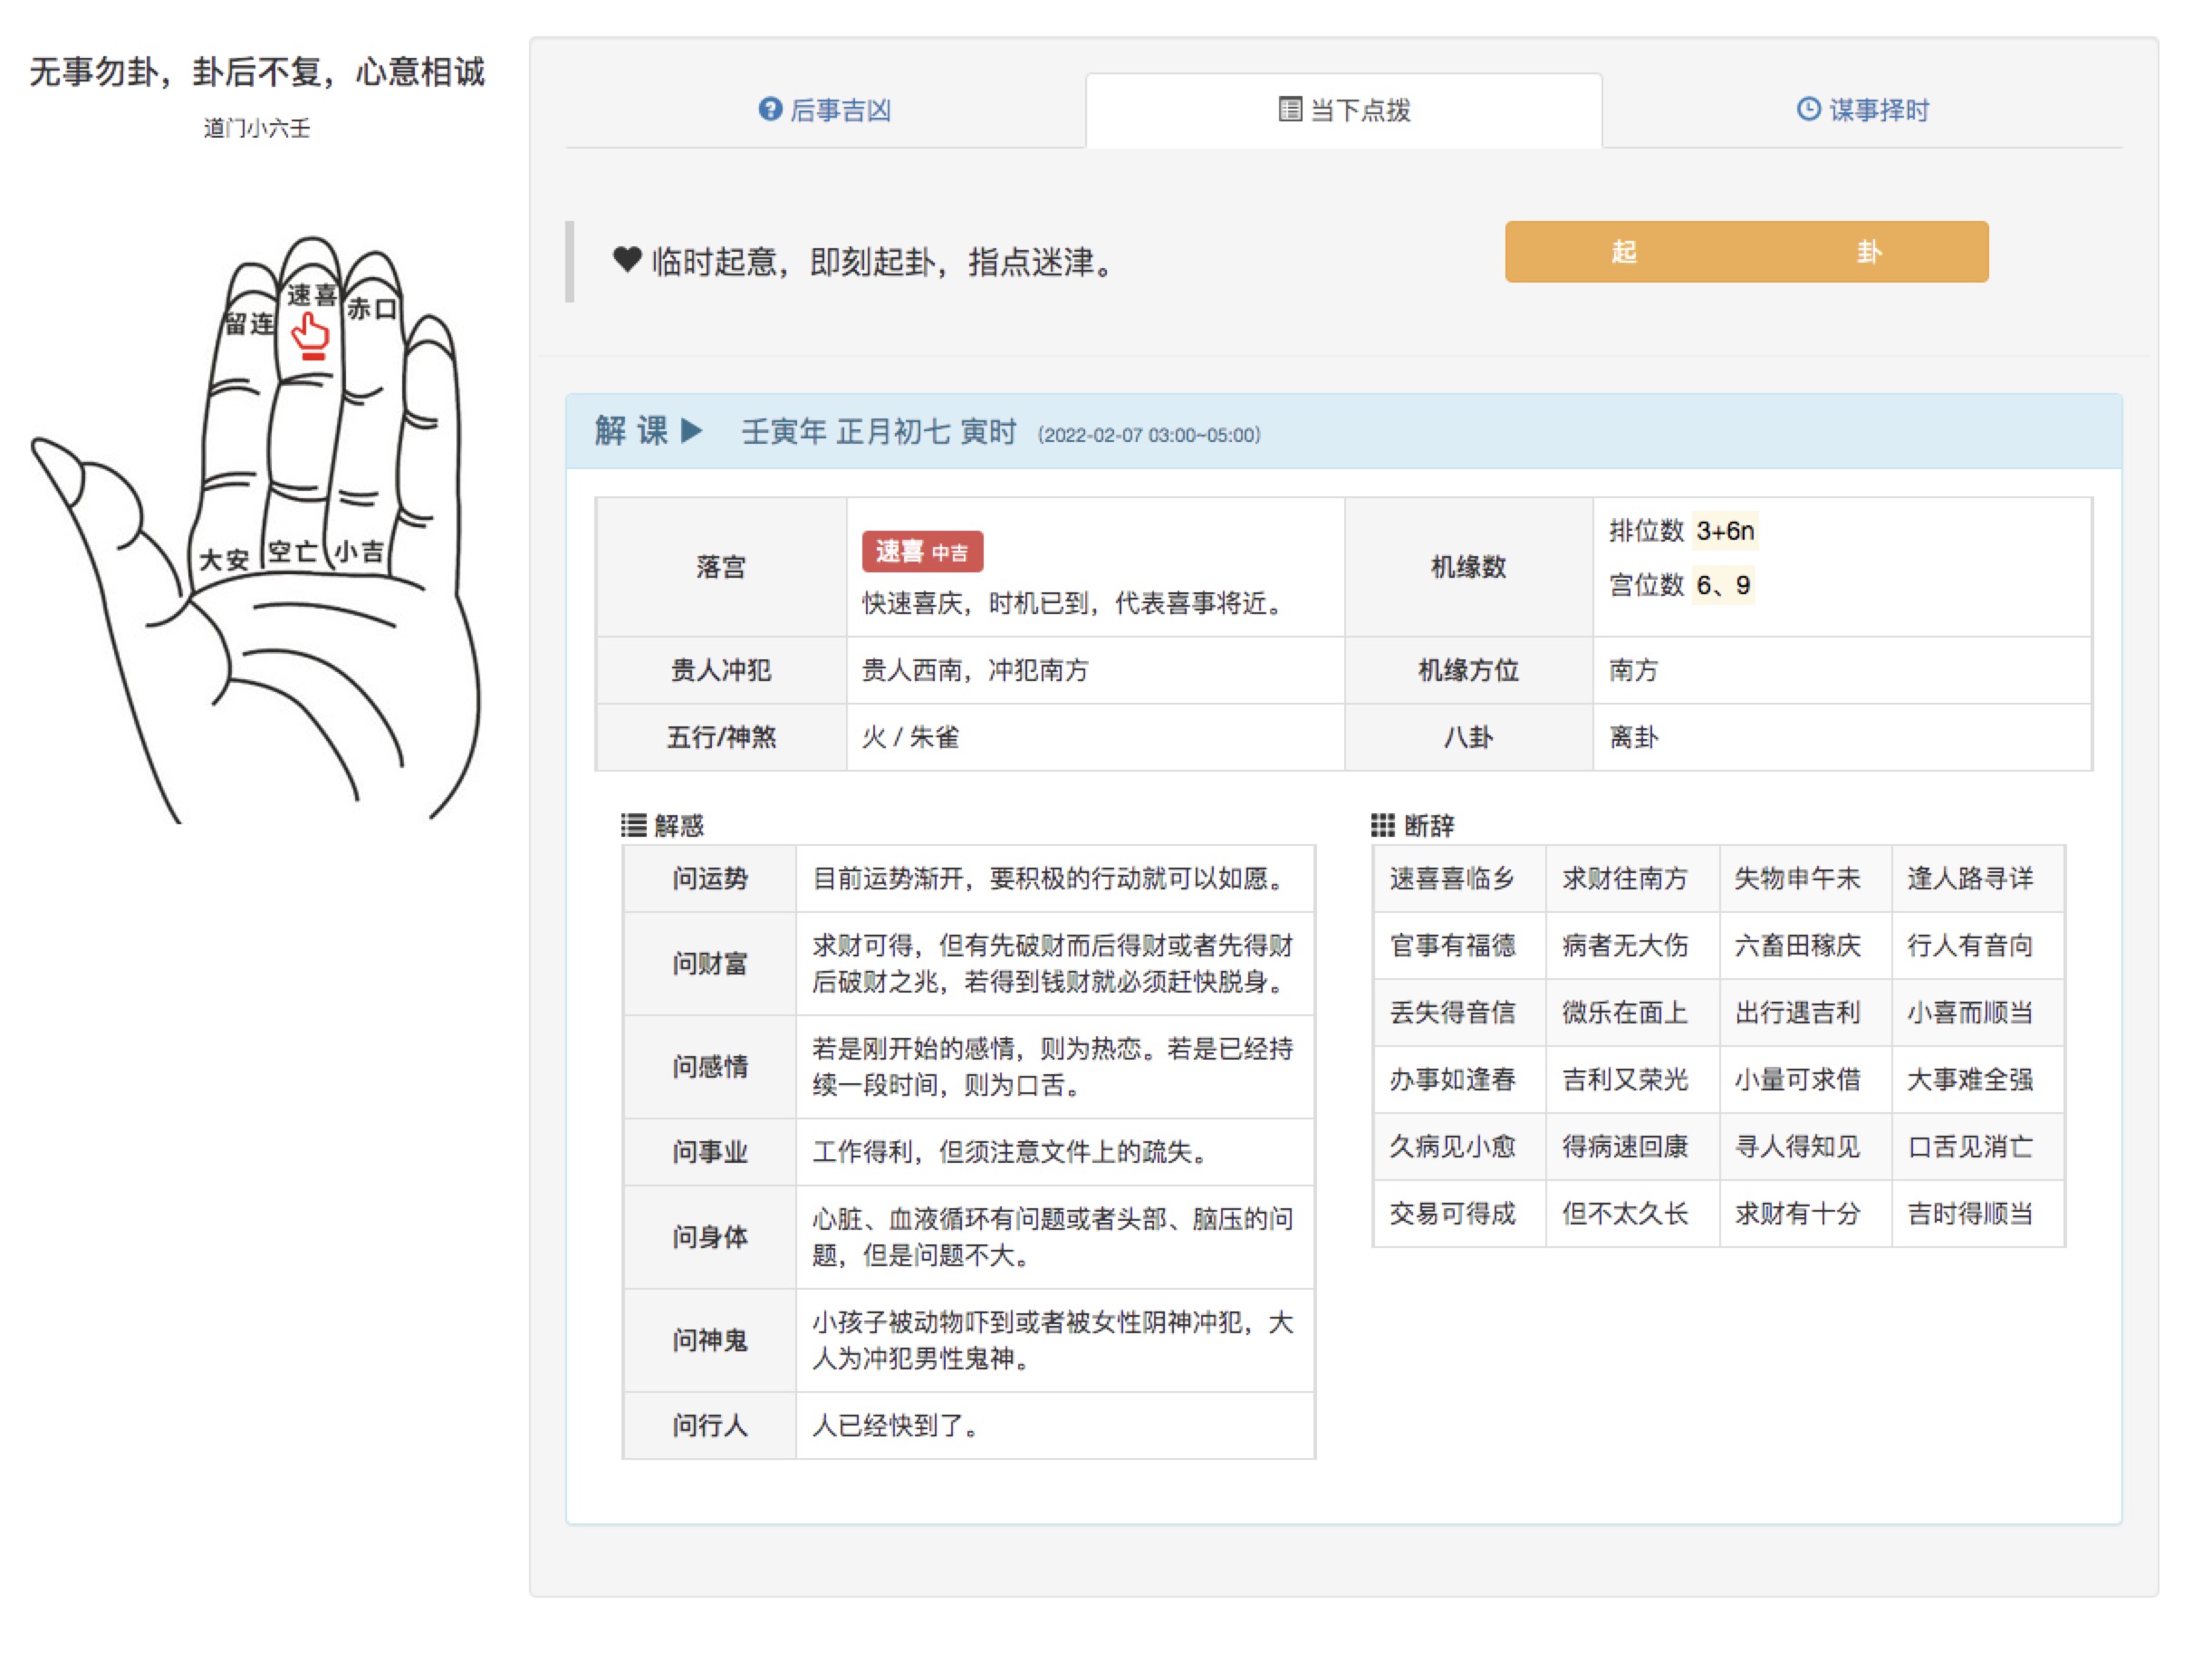Click the clock icon beside 谋事择时

(1807, 109)
